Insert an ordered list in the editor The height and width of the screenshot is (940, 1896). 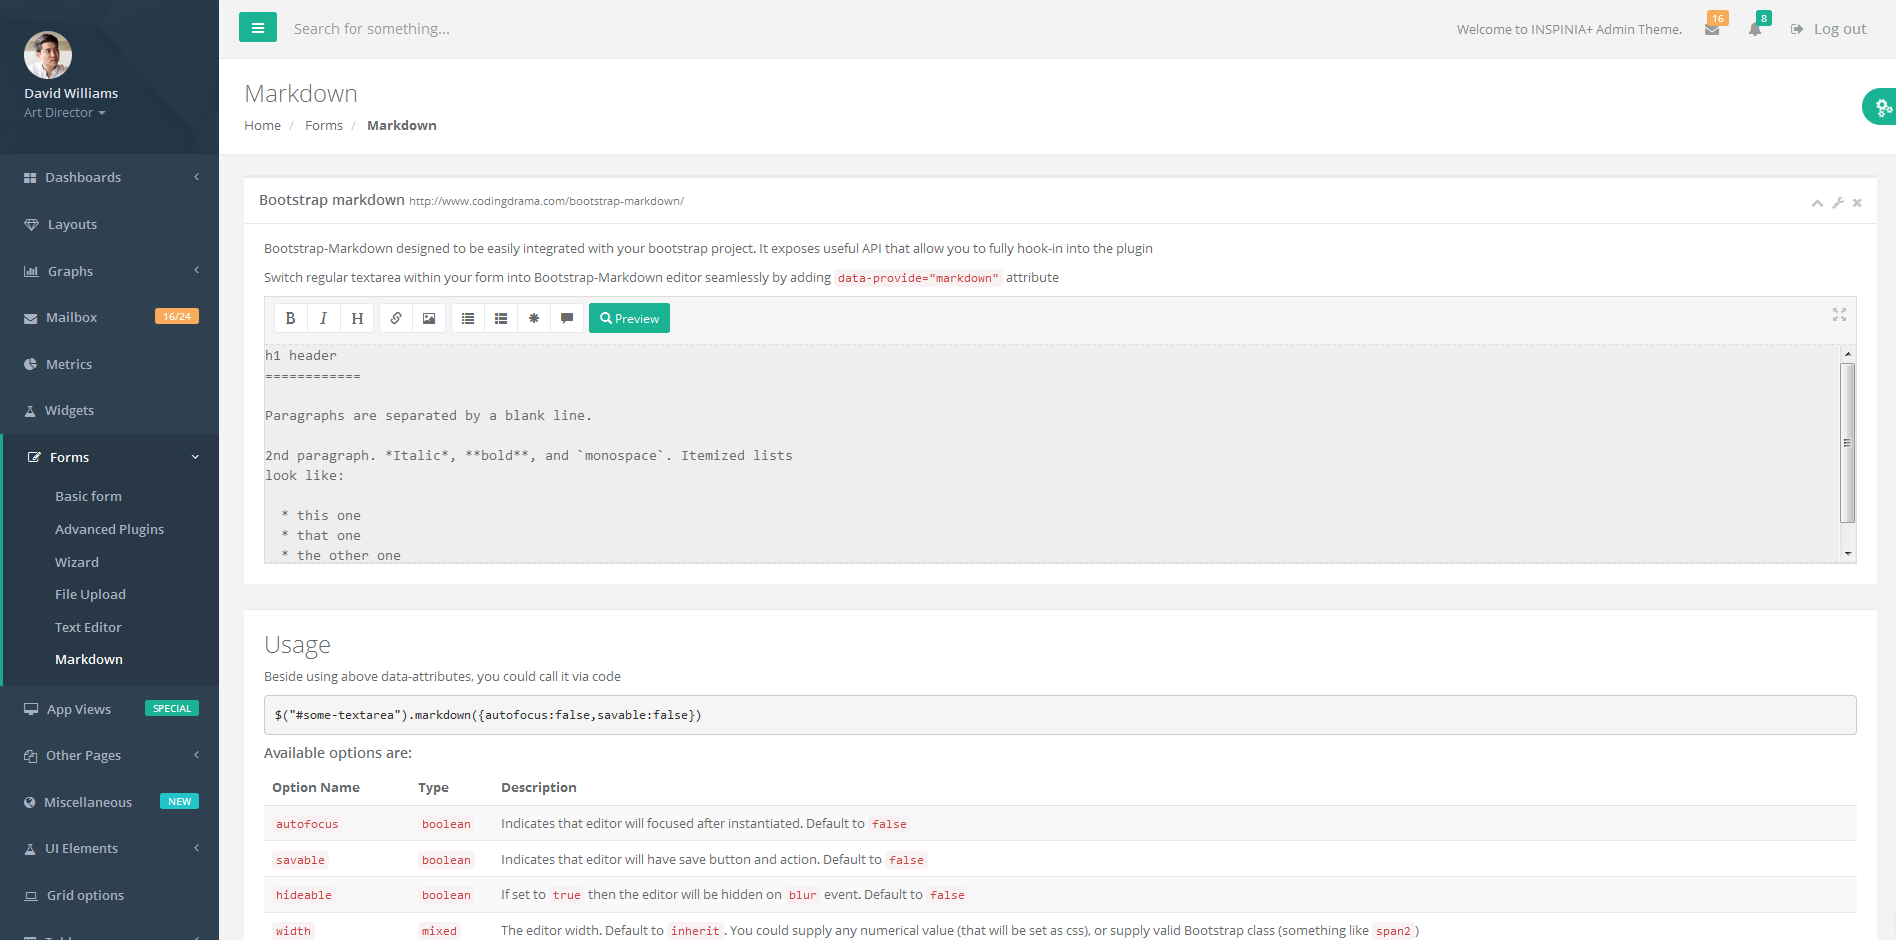pyautogui.click(x=501, y=318)
